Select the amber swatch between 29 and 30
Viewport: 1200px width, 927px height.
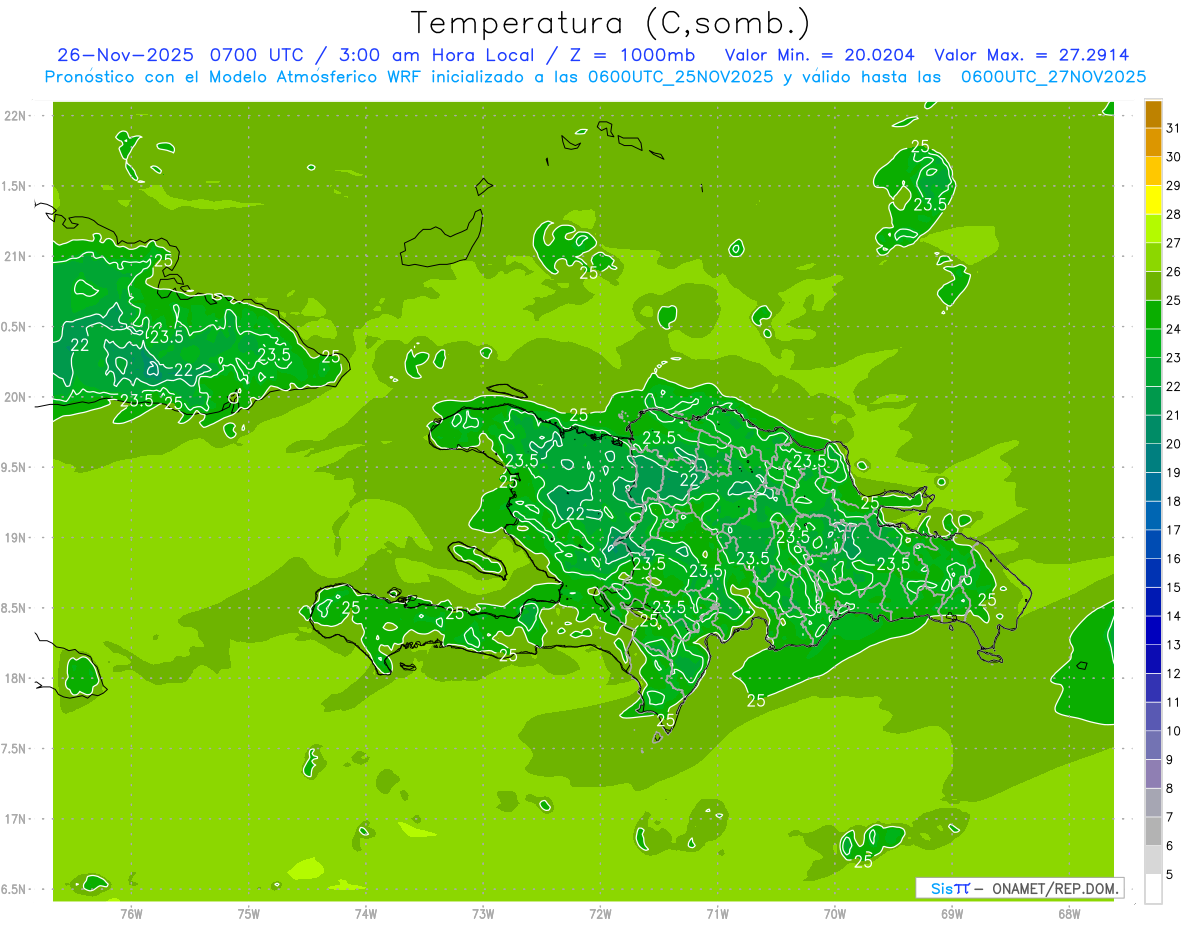(x=1154, y=171)
